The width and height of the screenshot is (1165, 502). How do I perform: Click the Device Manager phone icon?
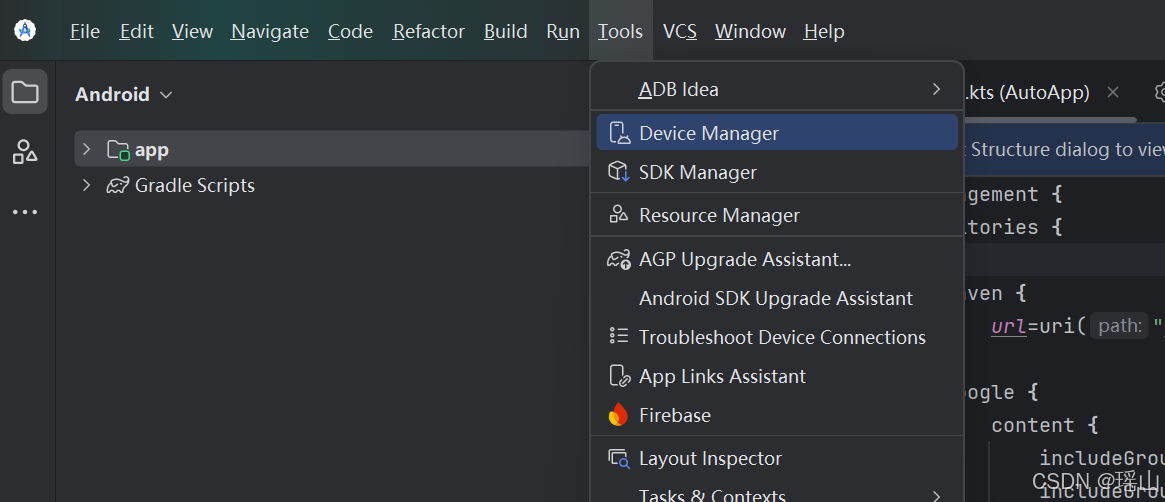[x=619, y=133]
